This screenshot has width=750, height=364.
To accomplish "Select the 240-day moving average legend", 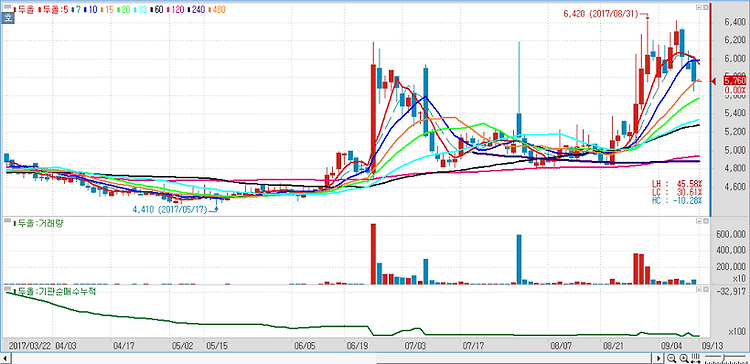I will [x=195, y=9].
